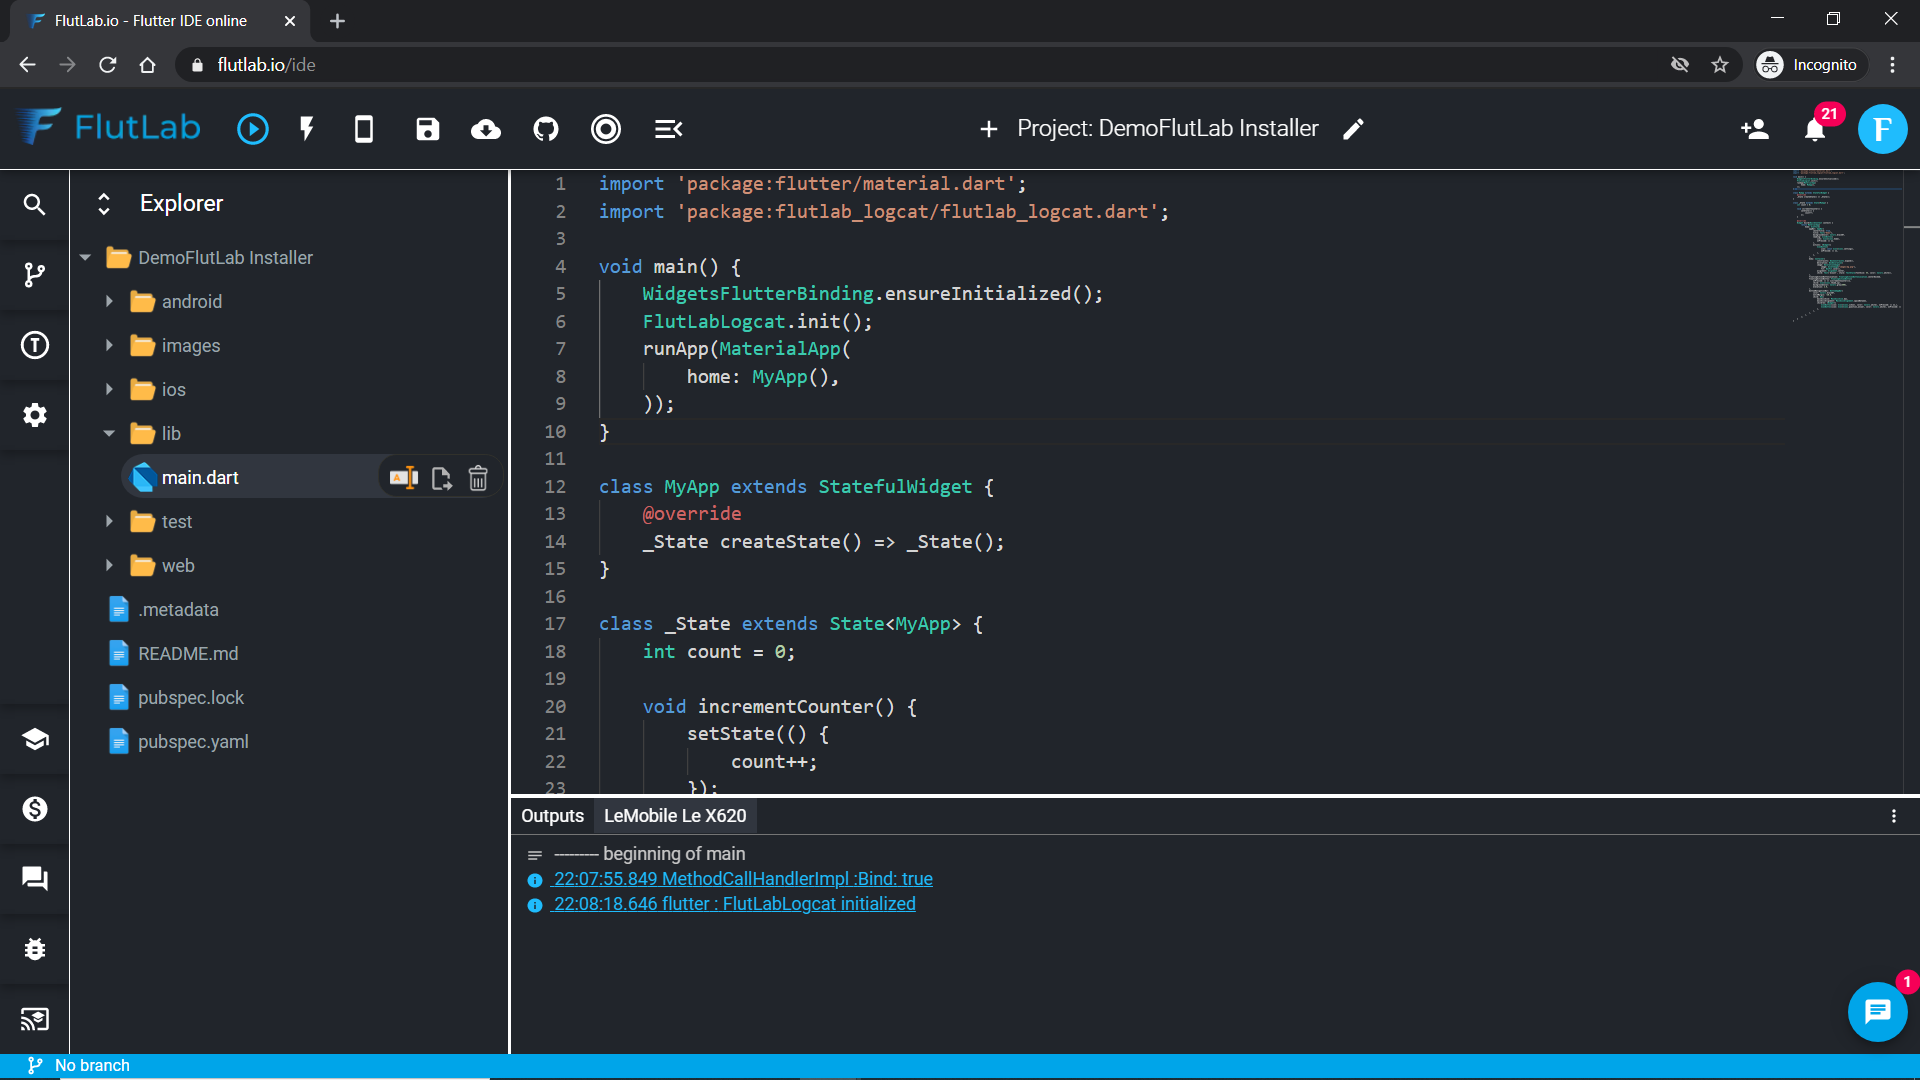Click the Project: DemoFlutLab Installer title

[1168, 129]
